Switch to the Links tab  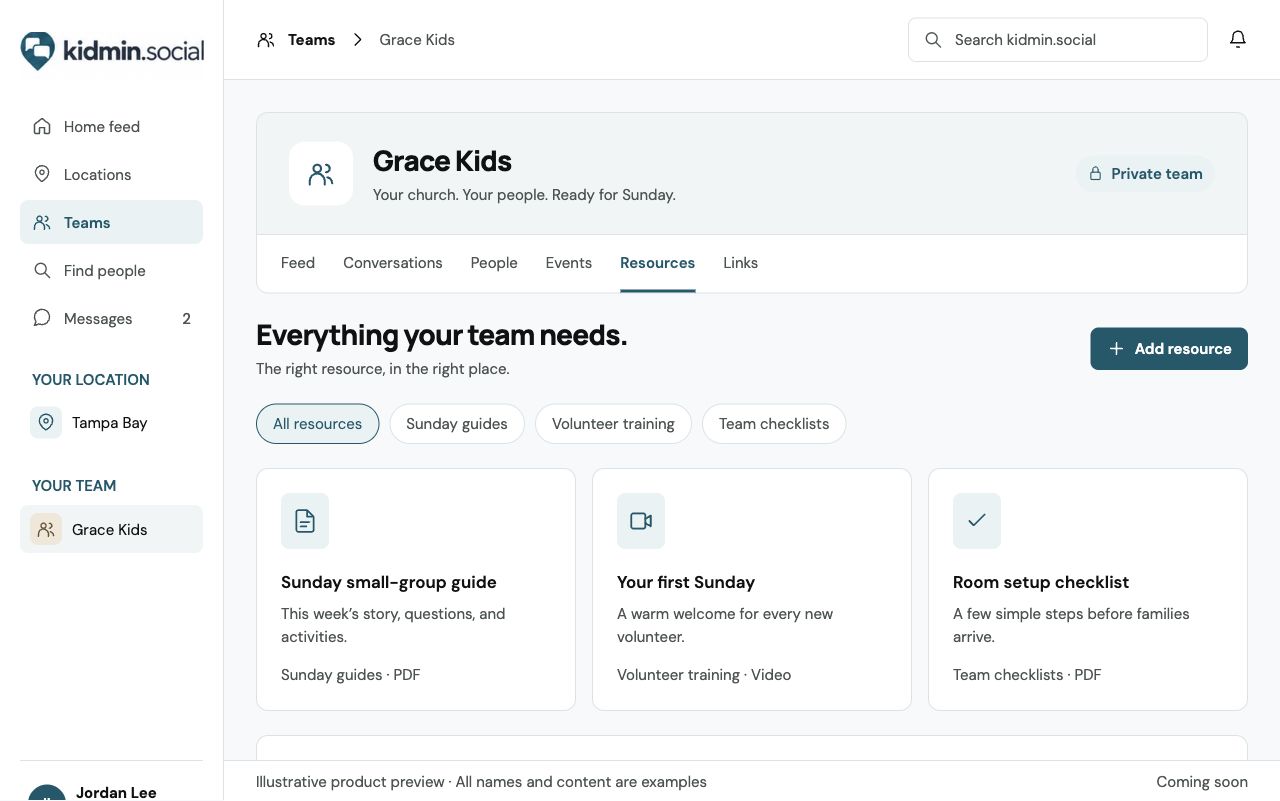[741, 263]
